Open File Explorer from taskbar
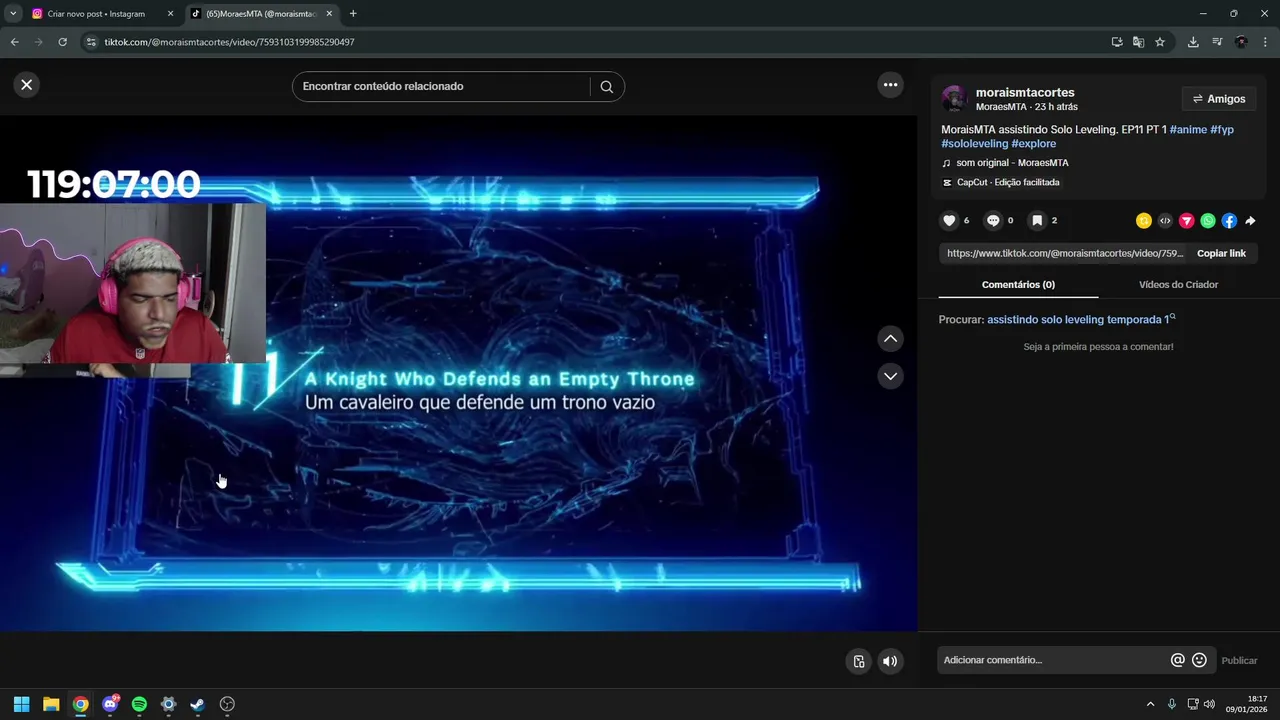The image size is (1280, 720). (x=51, y=704)
